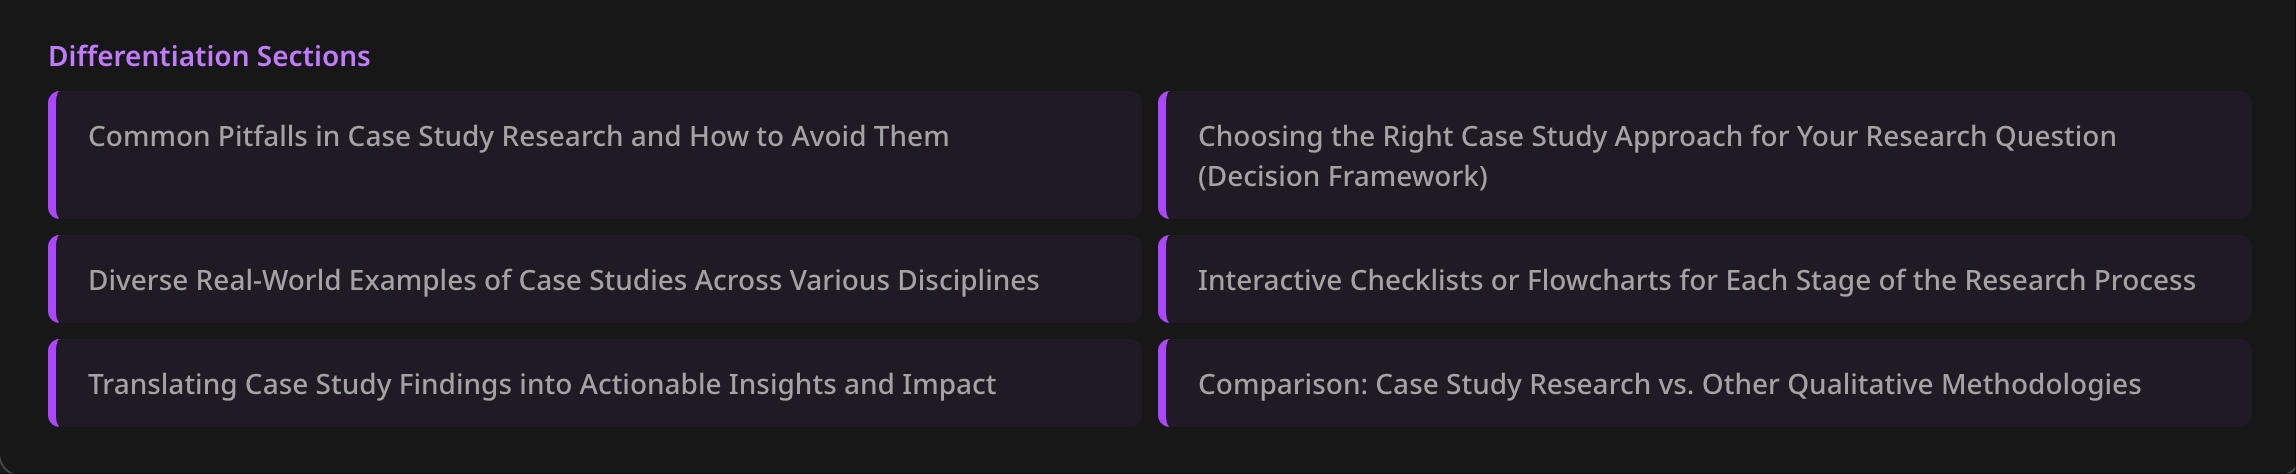The width and height of the screenshot is (2296, 474).
Task: Click the Differentiation Sections heading
Action: [x=209, y=56]
